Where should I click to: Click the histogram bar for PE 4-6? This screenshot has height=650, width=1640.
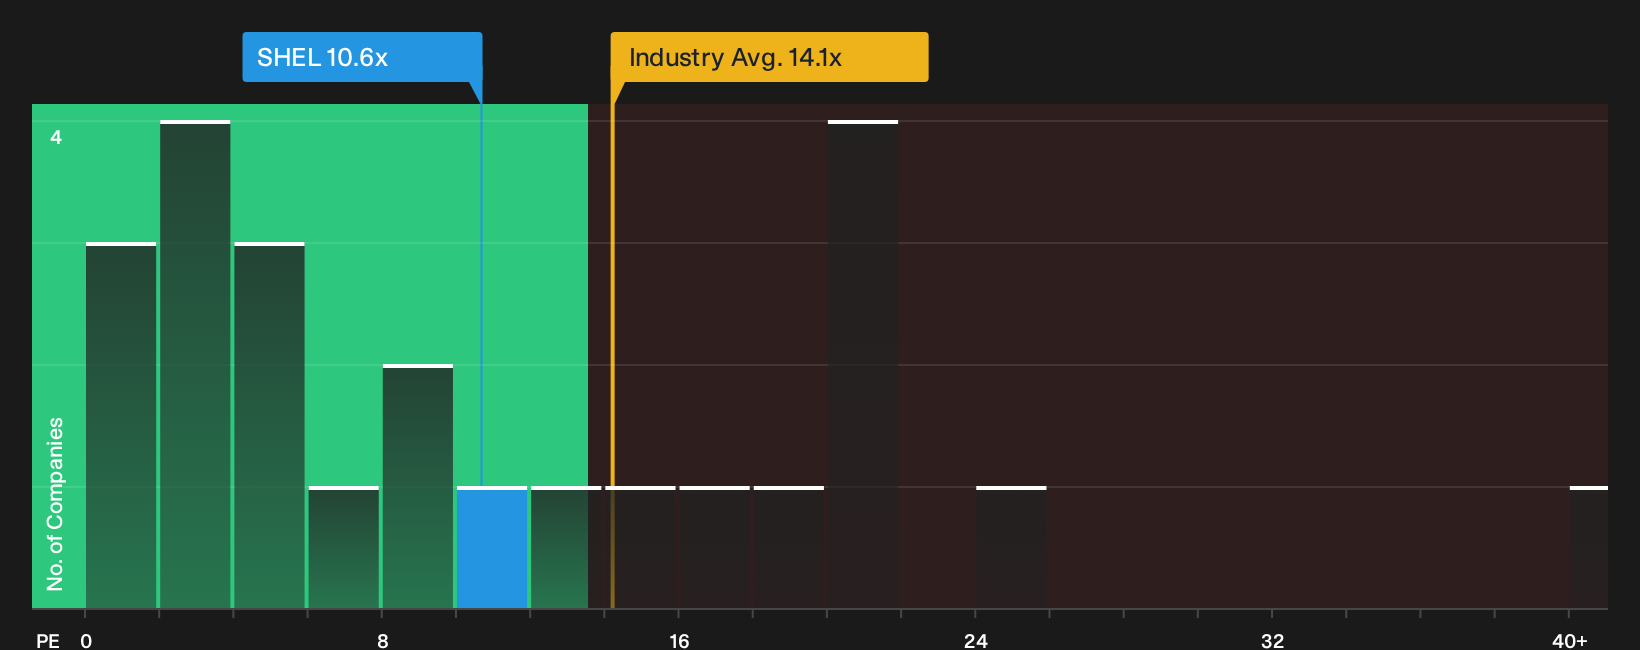point(269,425)
